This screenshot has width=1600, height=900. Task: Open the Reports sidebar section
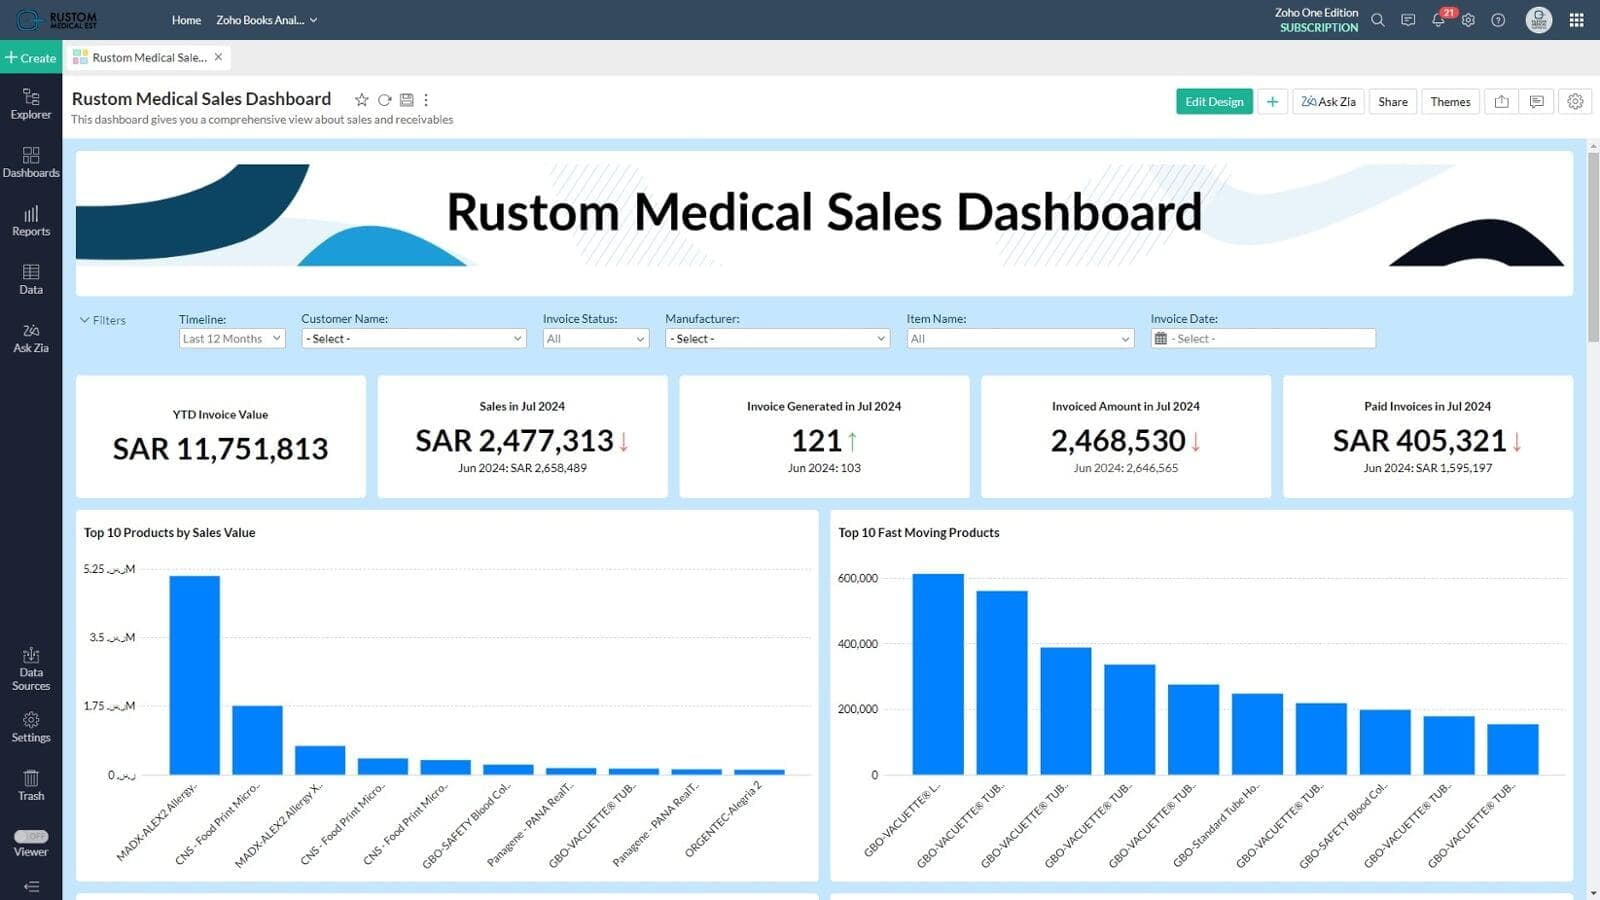[31, 221]
